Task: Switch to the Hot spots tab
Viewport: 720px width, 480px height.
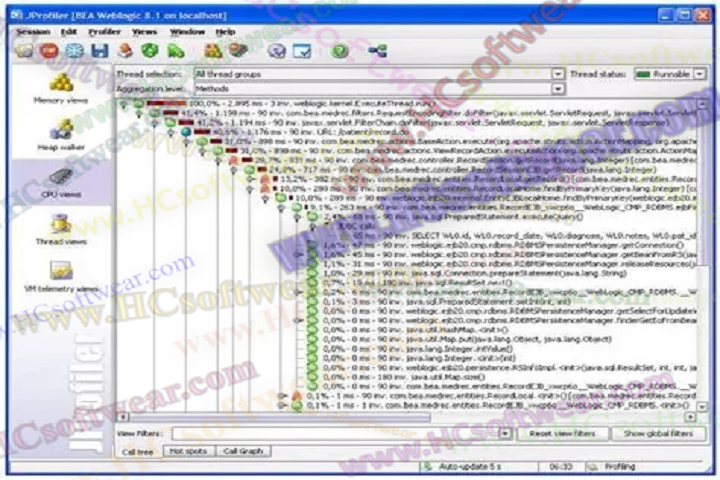Action: point(188,451)
